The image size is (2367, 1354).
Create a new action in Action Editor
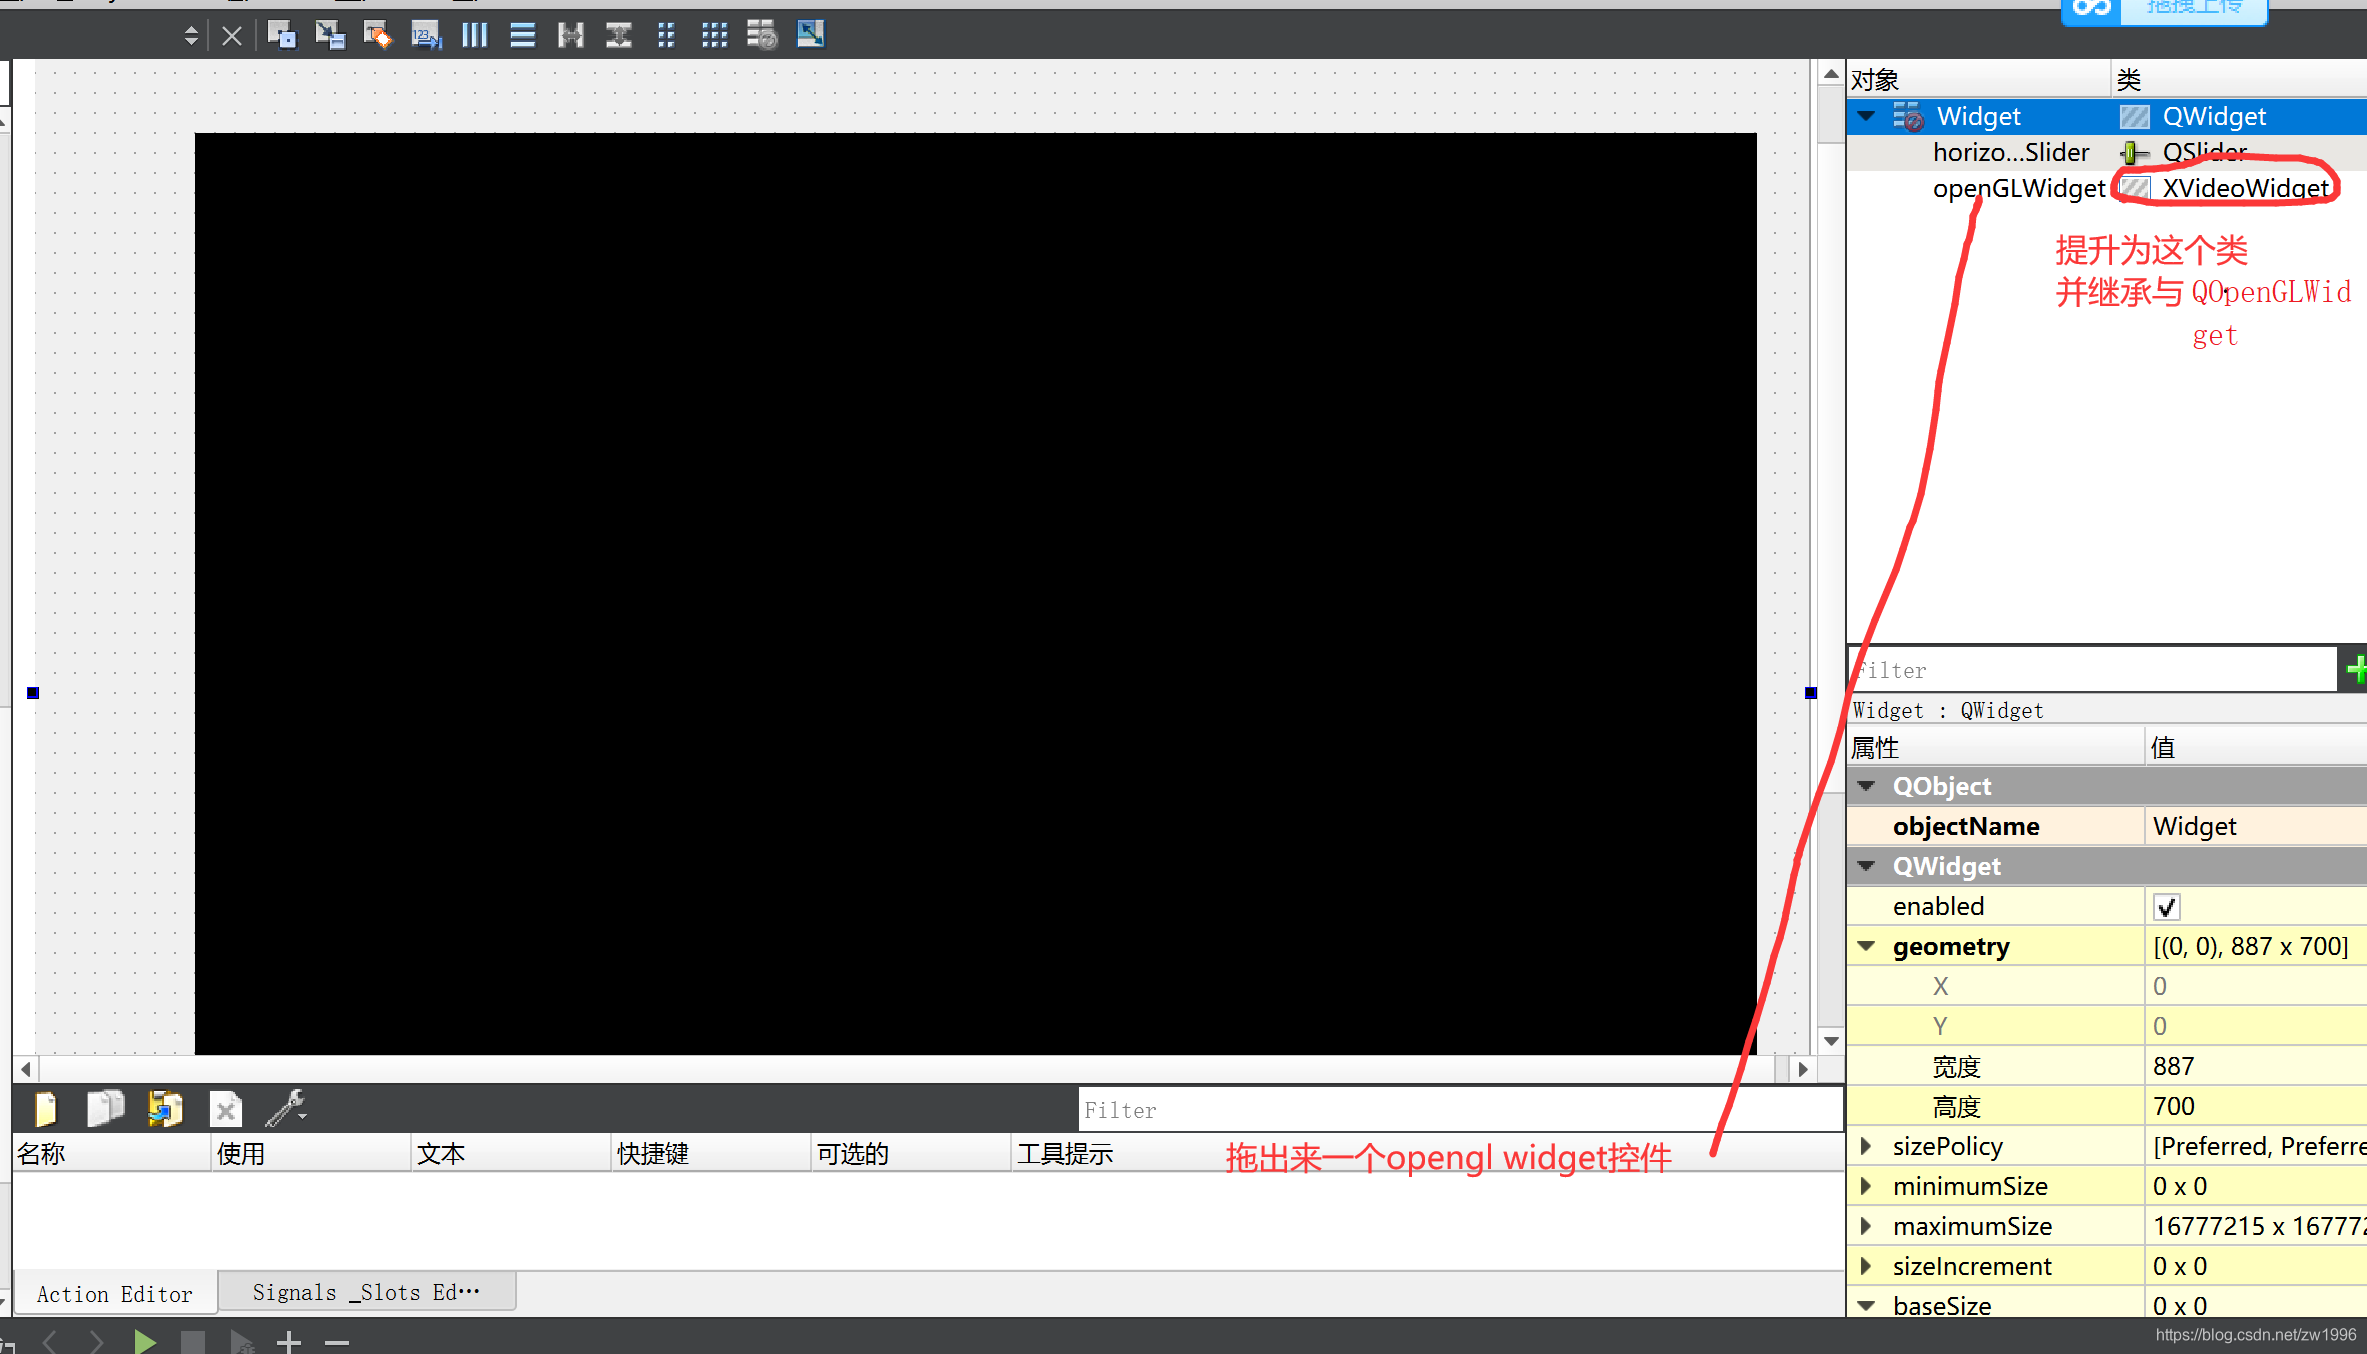[46, 1109]
